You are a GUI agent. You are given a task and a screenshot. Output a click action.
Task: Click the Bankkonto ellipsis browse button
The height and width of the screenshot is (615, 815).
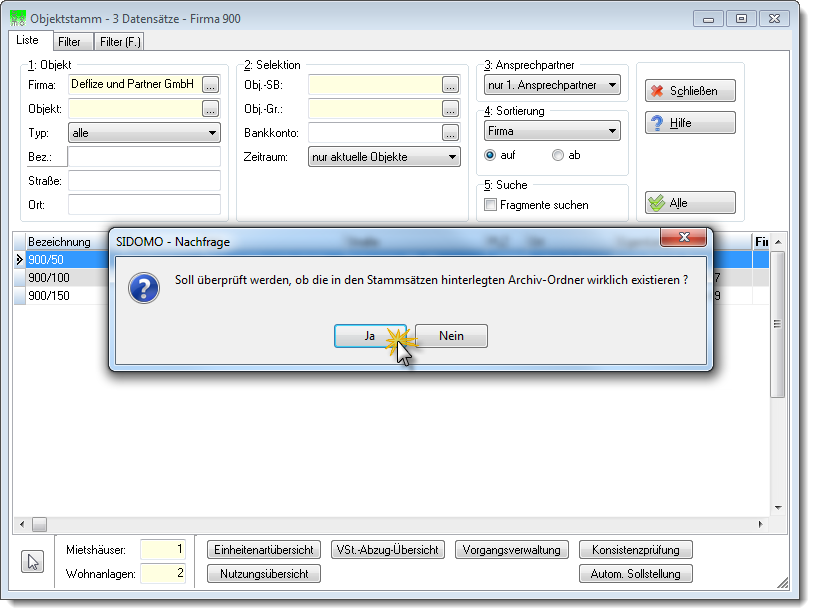coord(451,133)
